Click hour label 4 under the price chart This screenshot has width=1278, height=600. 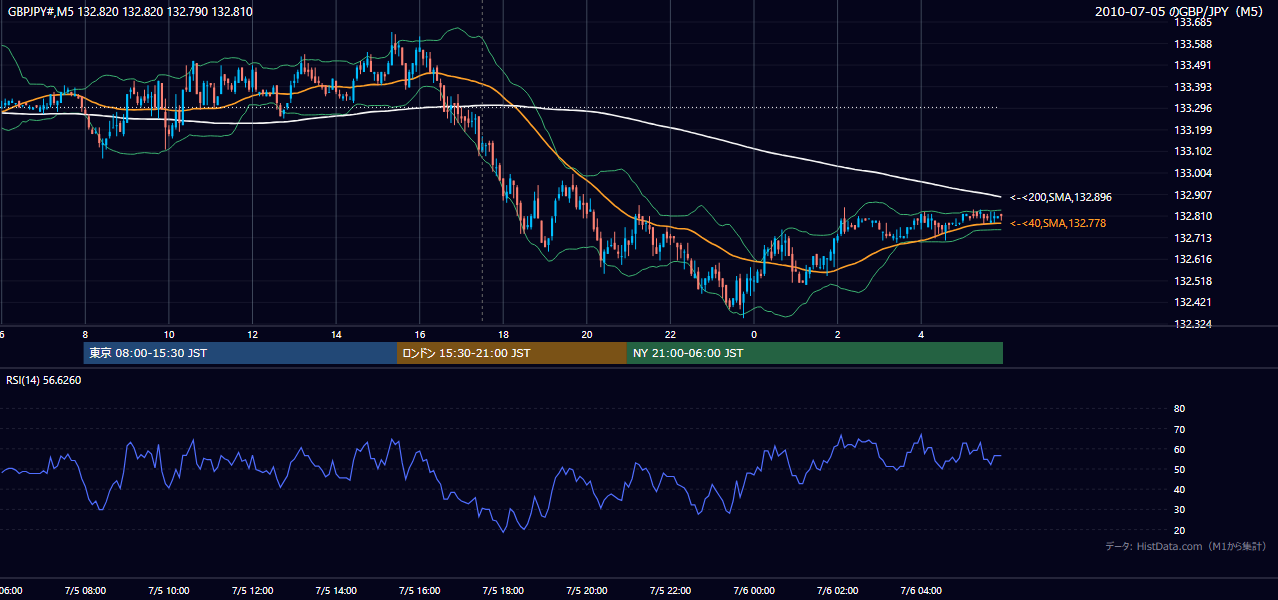point(922,335)
